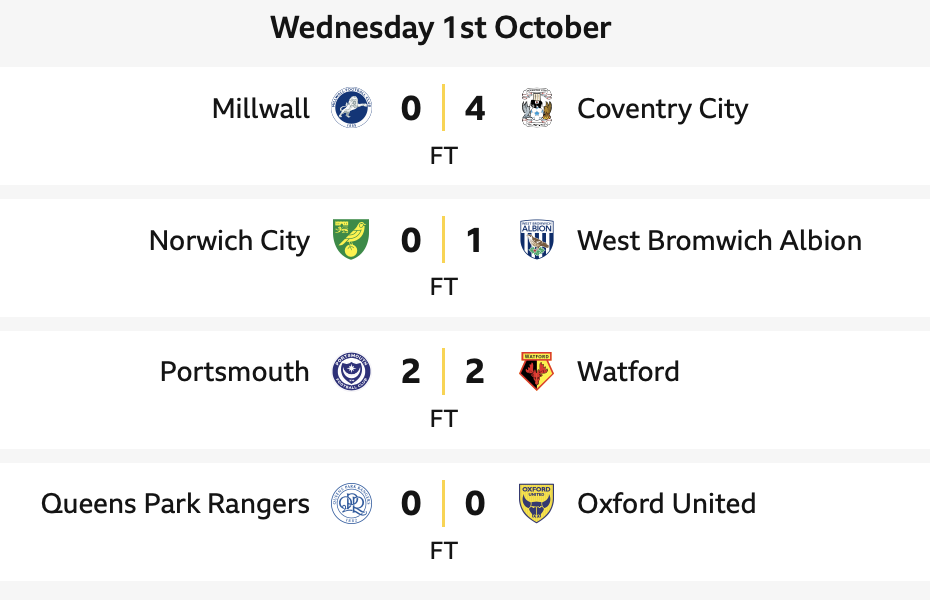Open the Millwall team name link
This screenshot has height=600, width=930.
pyautogui.click(x=261, y=108)
